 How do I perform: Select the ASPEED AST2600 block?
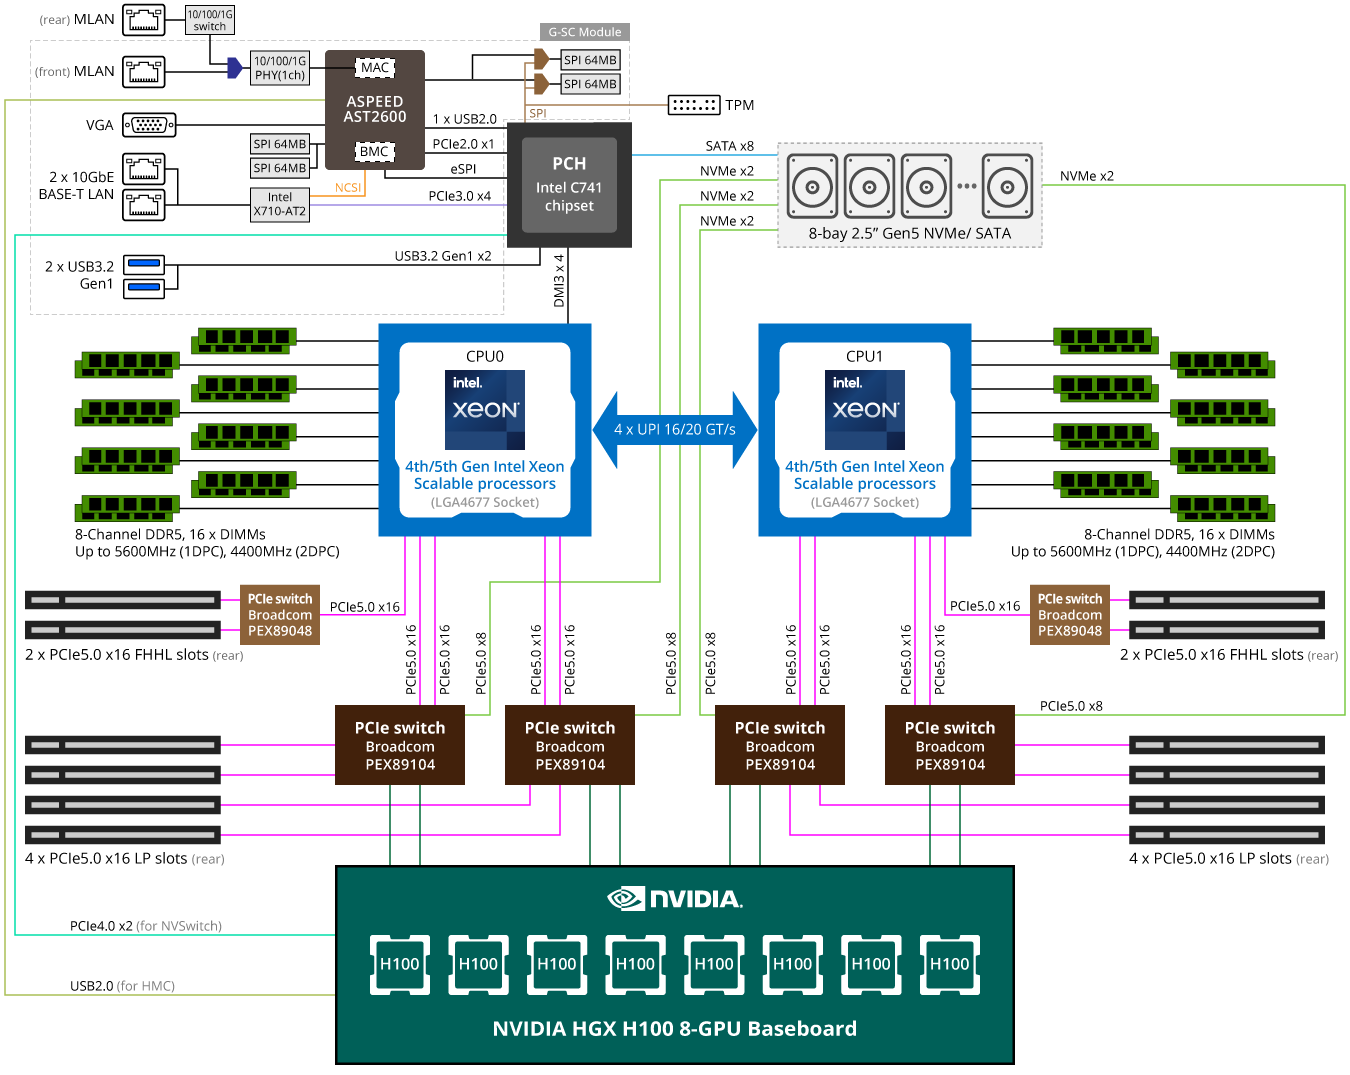pos(375,109)
